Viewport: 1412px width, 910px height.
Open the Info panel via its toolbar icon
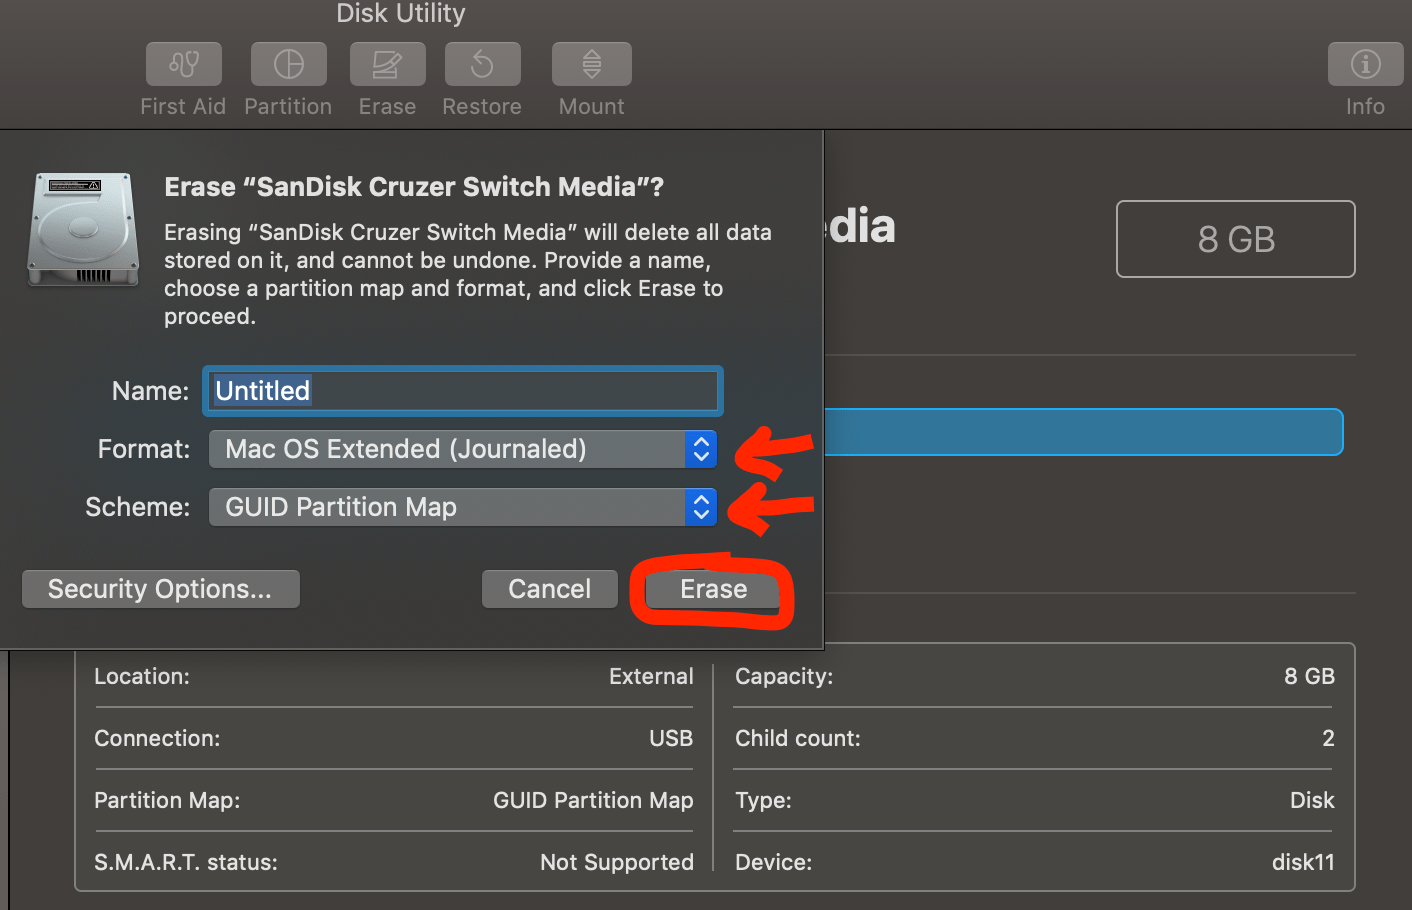(1365, 63)
